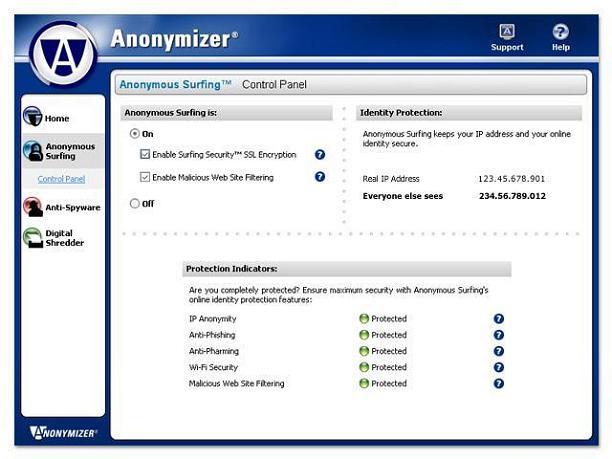The height and width of the screenshot is (459, 612).
Task: Select the On radio button
Action: [135, 134]
